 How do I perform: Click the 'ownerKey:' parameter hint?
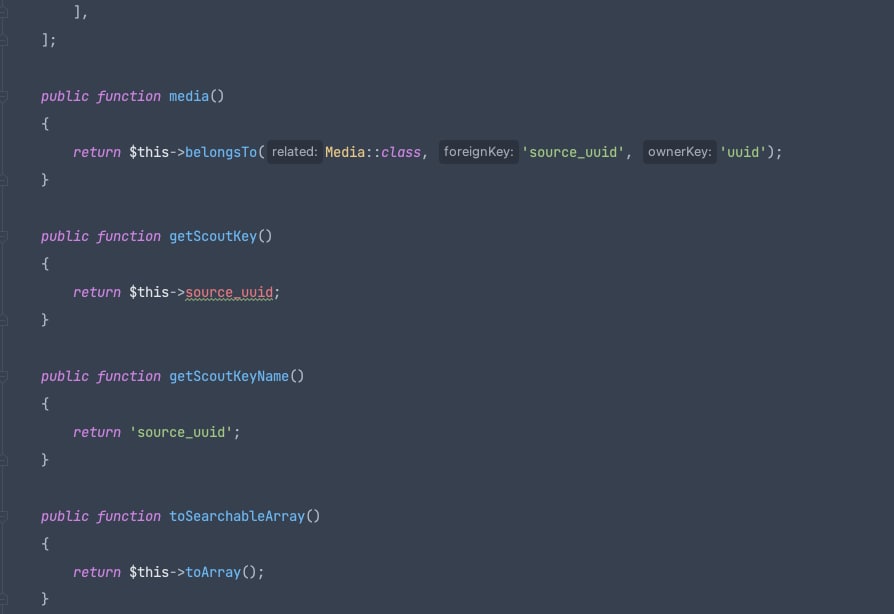(x=680, y=152)
